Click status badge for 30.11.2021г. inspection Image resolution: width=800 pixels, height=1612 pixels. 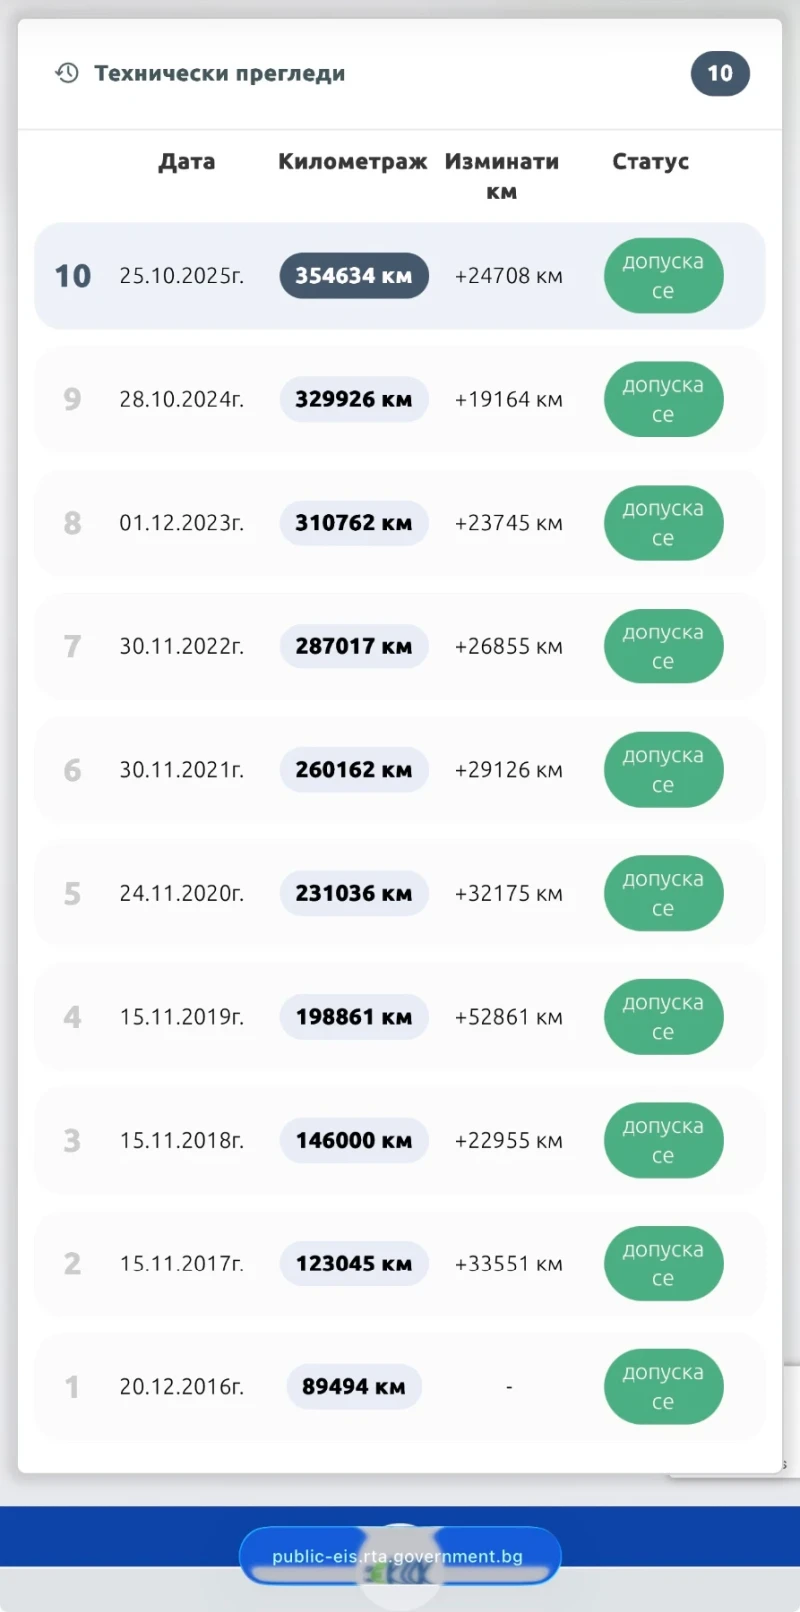pyautogui.click(x=663, y=770)
